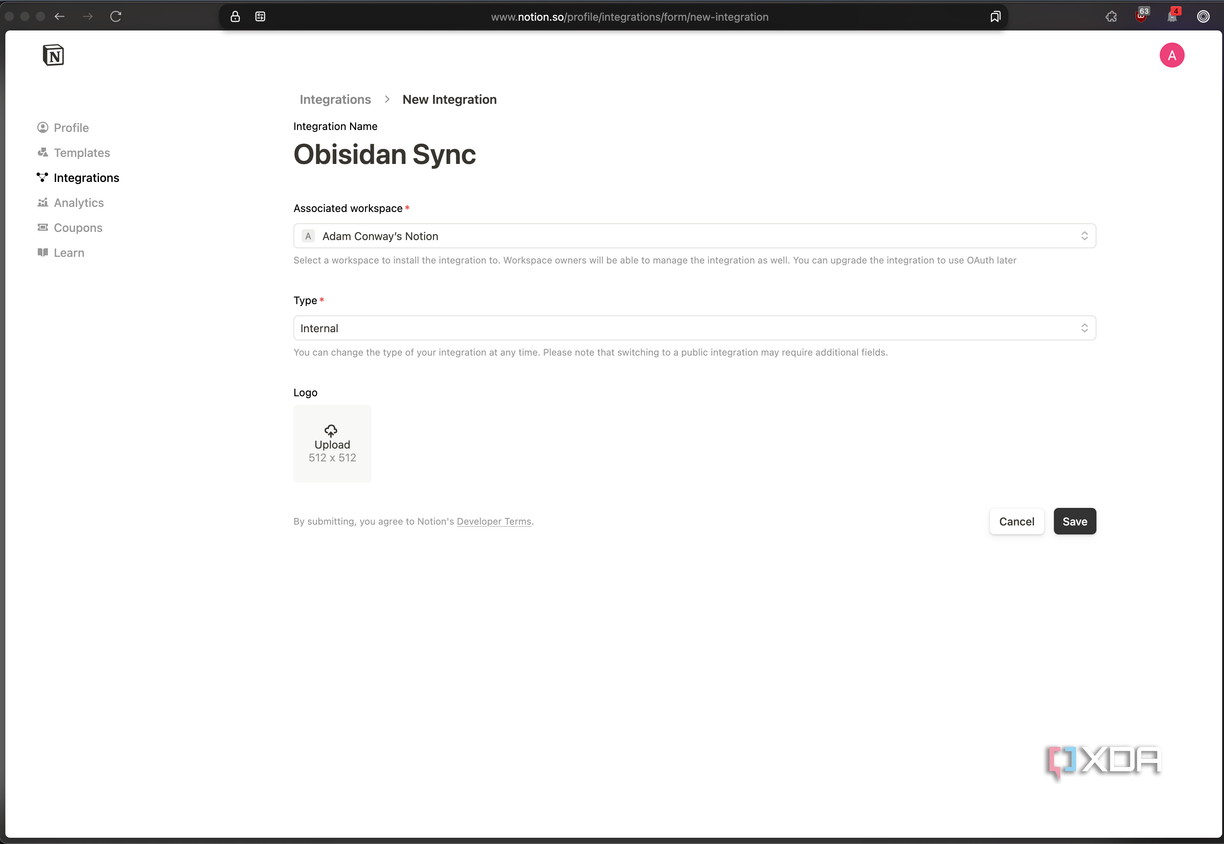This screenshot has width=1224, height=844.
Task: Click the Templates sidebar icon
Action: [x=43, y=153]
